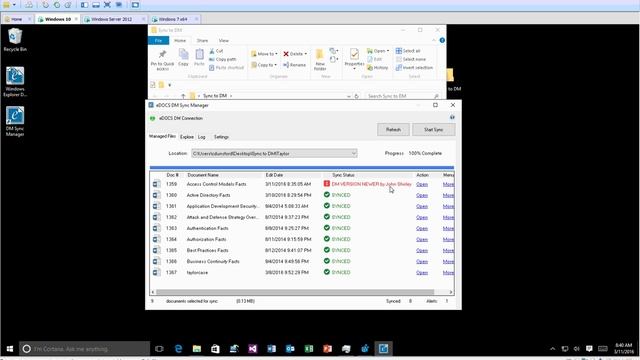
Task: Open the Properties dropdown in Explorer
Action: pyautogui.click(x=354, y=69)
